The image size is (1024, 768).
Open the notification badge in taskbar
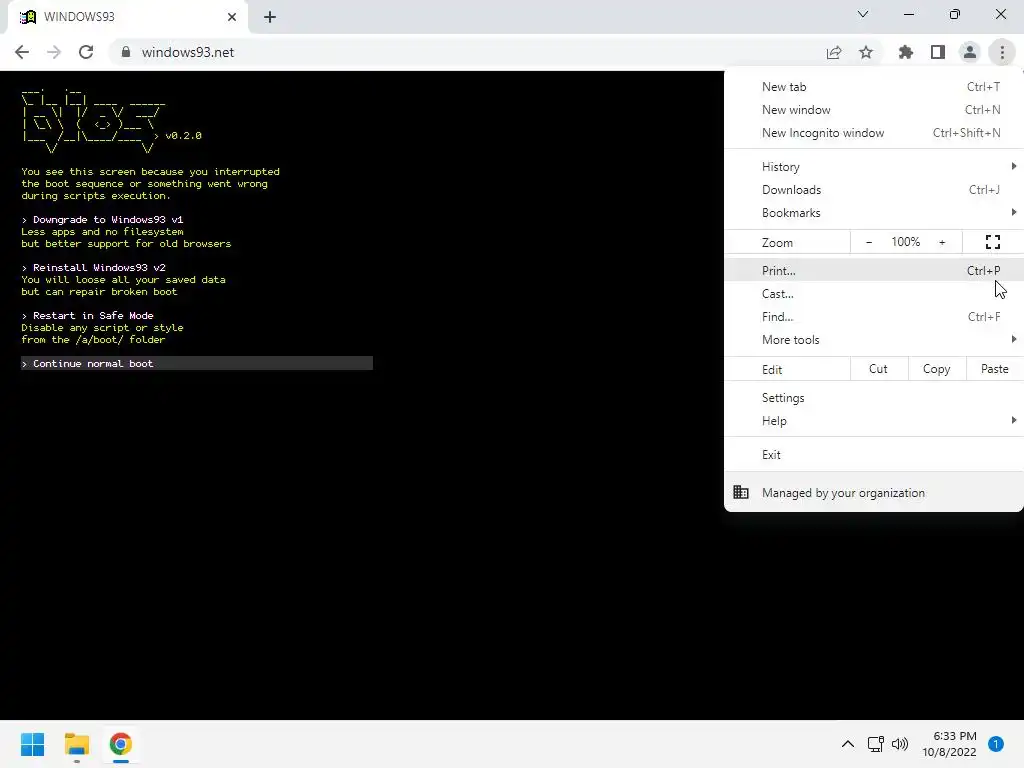click(x=996, y=744)
